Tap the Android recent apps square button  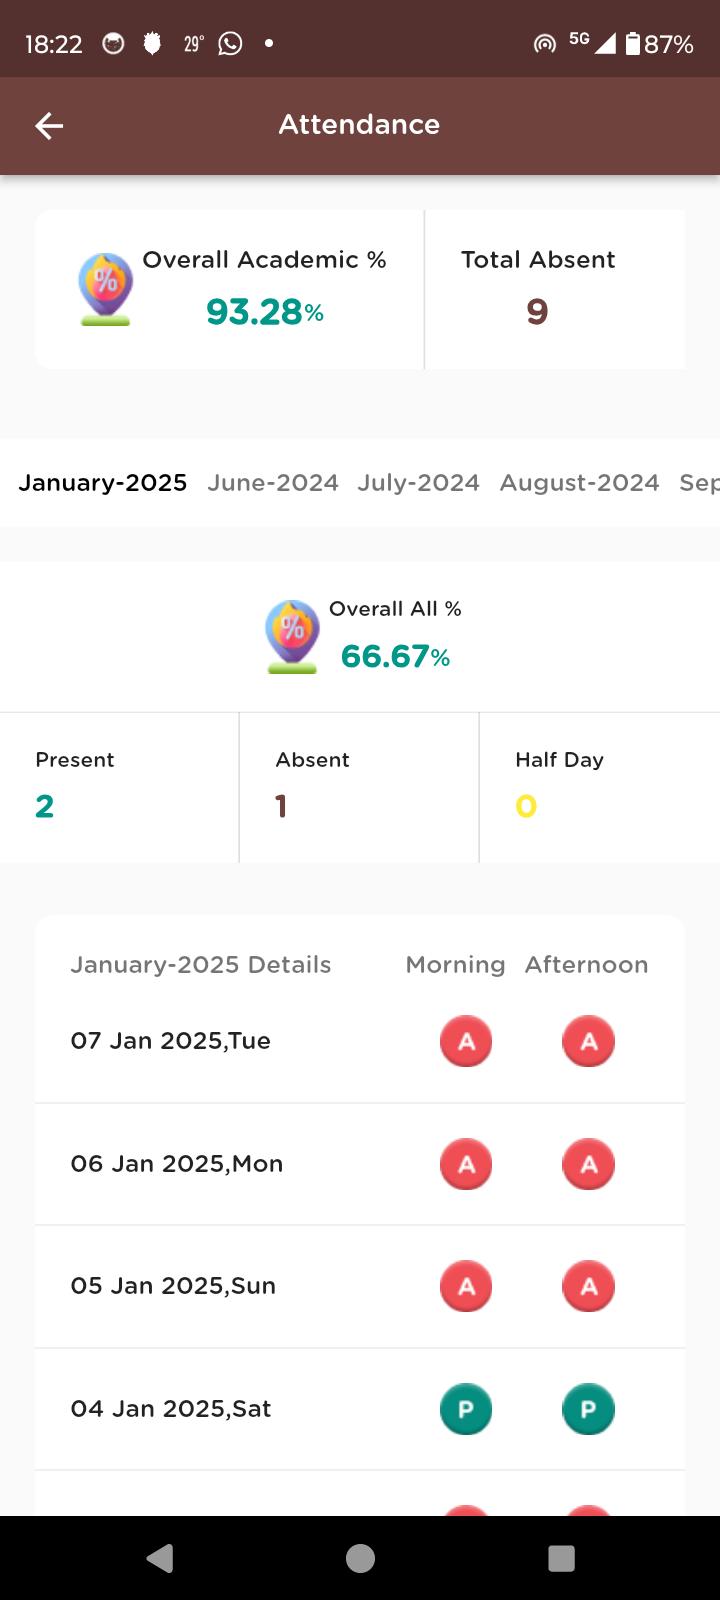562,1558
